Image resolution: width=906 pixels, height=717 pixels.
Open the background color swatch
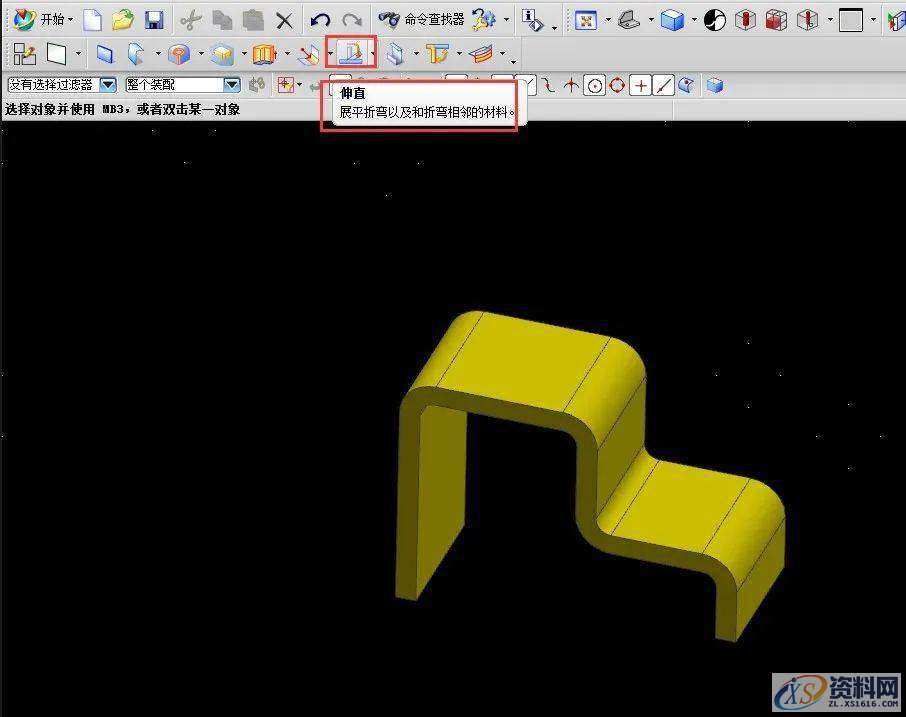[851, 20]
